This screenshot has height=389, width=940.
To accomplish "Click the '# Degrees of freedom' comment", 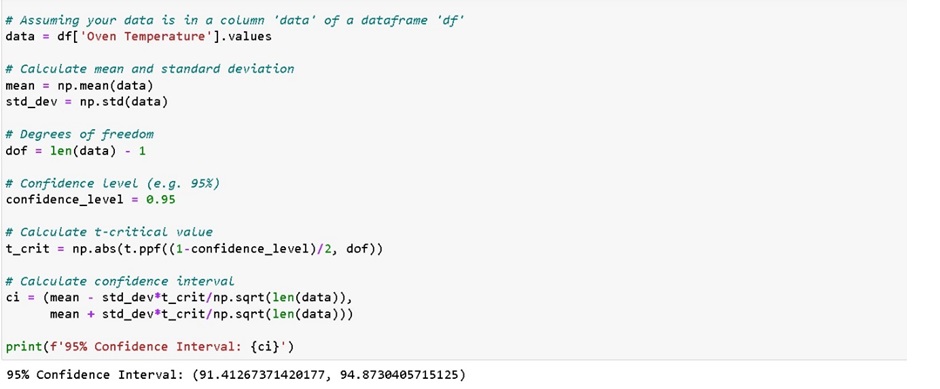I will click(x=80, y=134).
